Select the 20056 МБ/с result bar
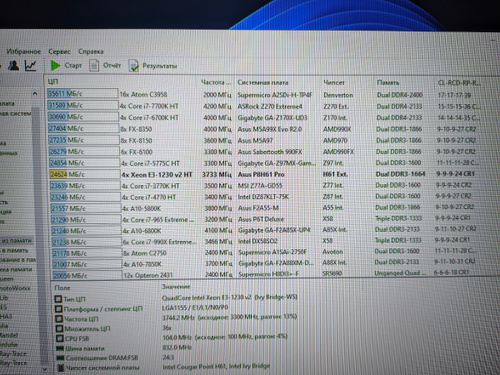Viewport: 500px width, 375px height. (87, 275)
